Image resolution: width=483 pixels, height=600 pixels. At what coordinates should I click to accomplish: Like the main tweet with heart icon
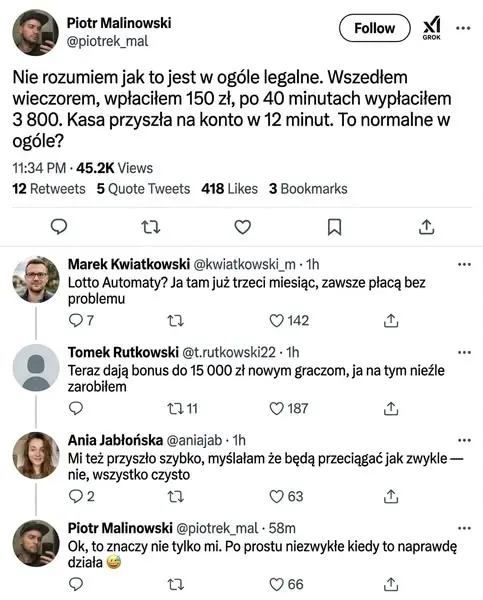[x=243, y=227]
